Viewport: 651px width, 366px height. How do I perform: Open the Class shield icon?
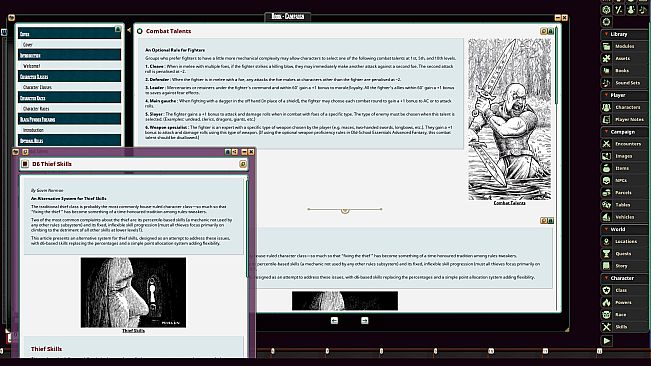tap(606, 290)
